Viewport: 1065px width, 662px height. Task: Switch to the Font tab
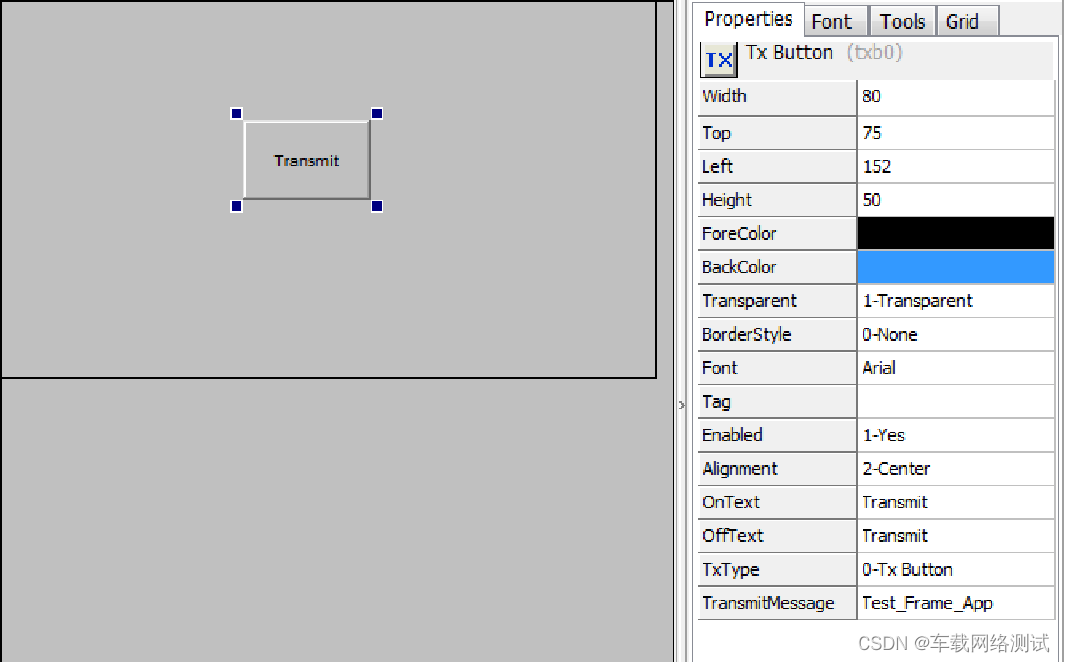click(835, 20)
